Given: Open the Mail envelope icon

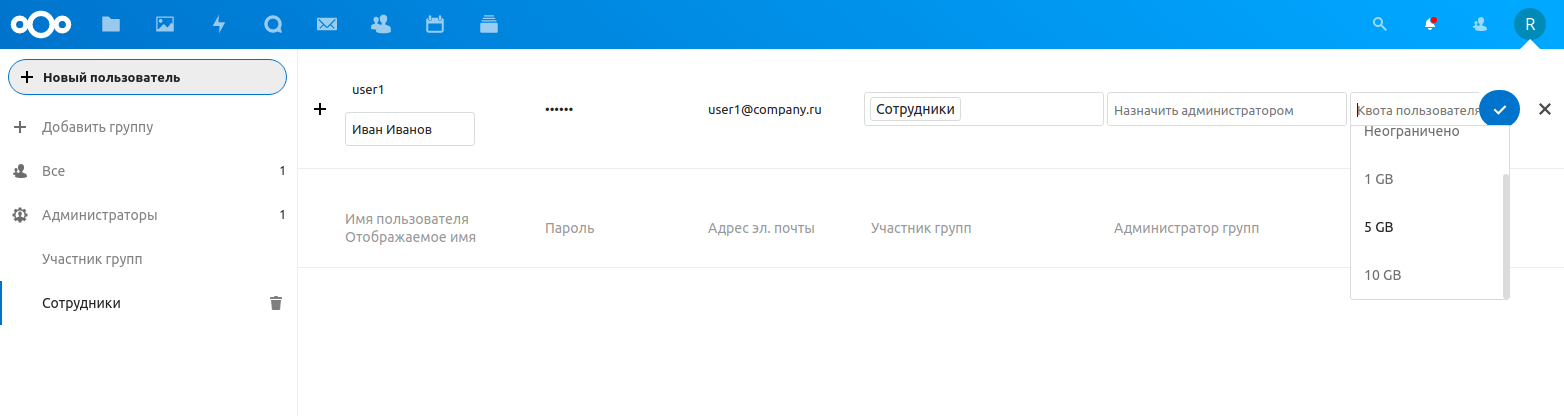Looking at the screenshot, I should (326, 24).
